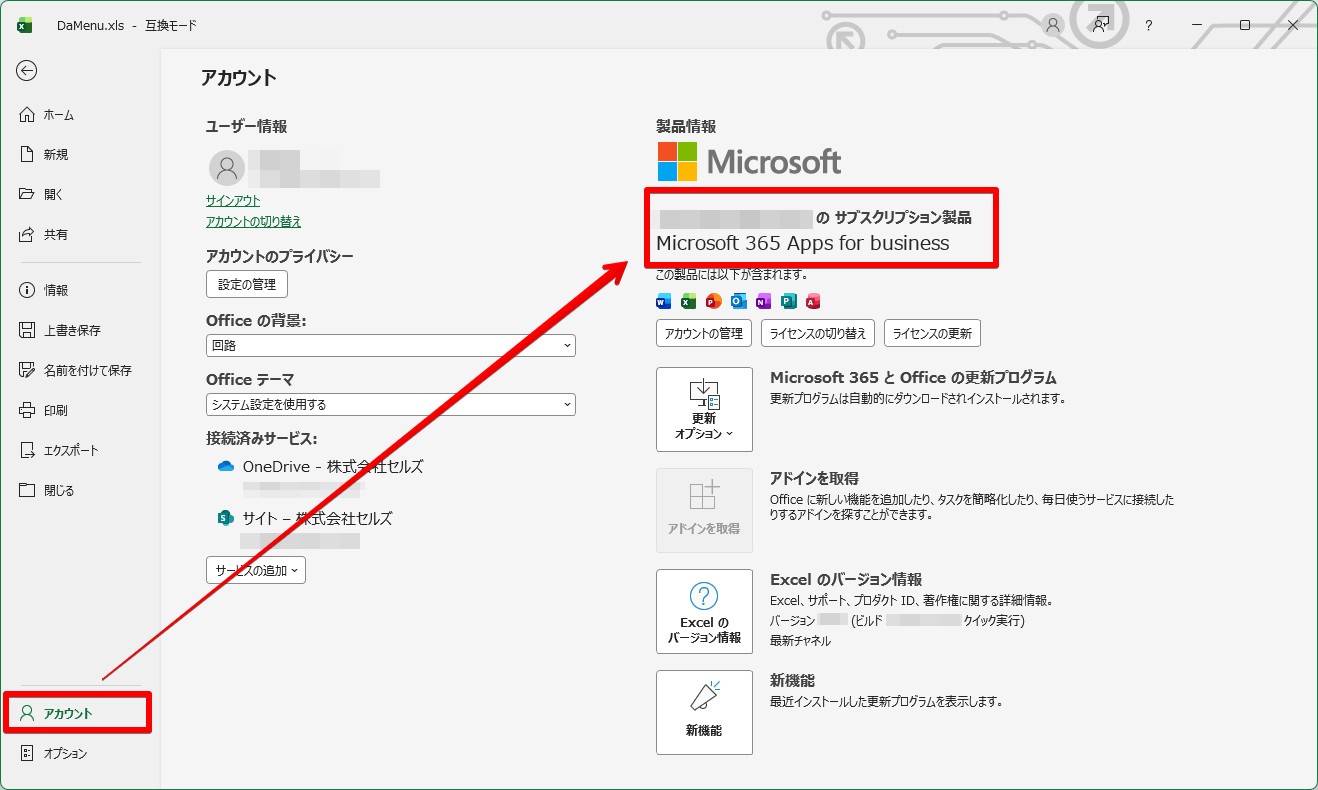The width and height of the screenshot is (1318, 790).
Task: Open the 開く (Open) page
Action: point(42,195)
